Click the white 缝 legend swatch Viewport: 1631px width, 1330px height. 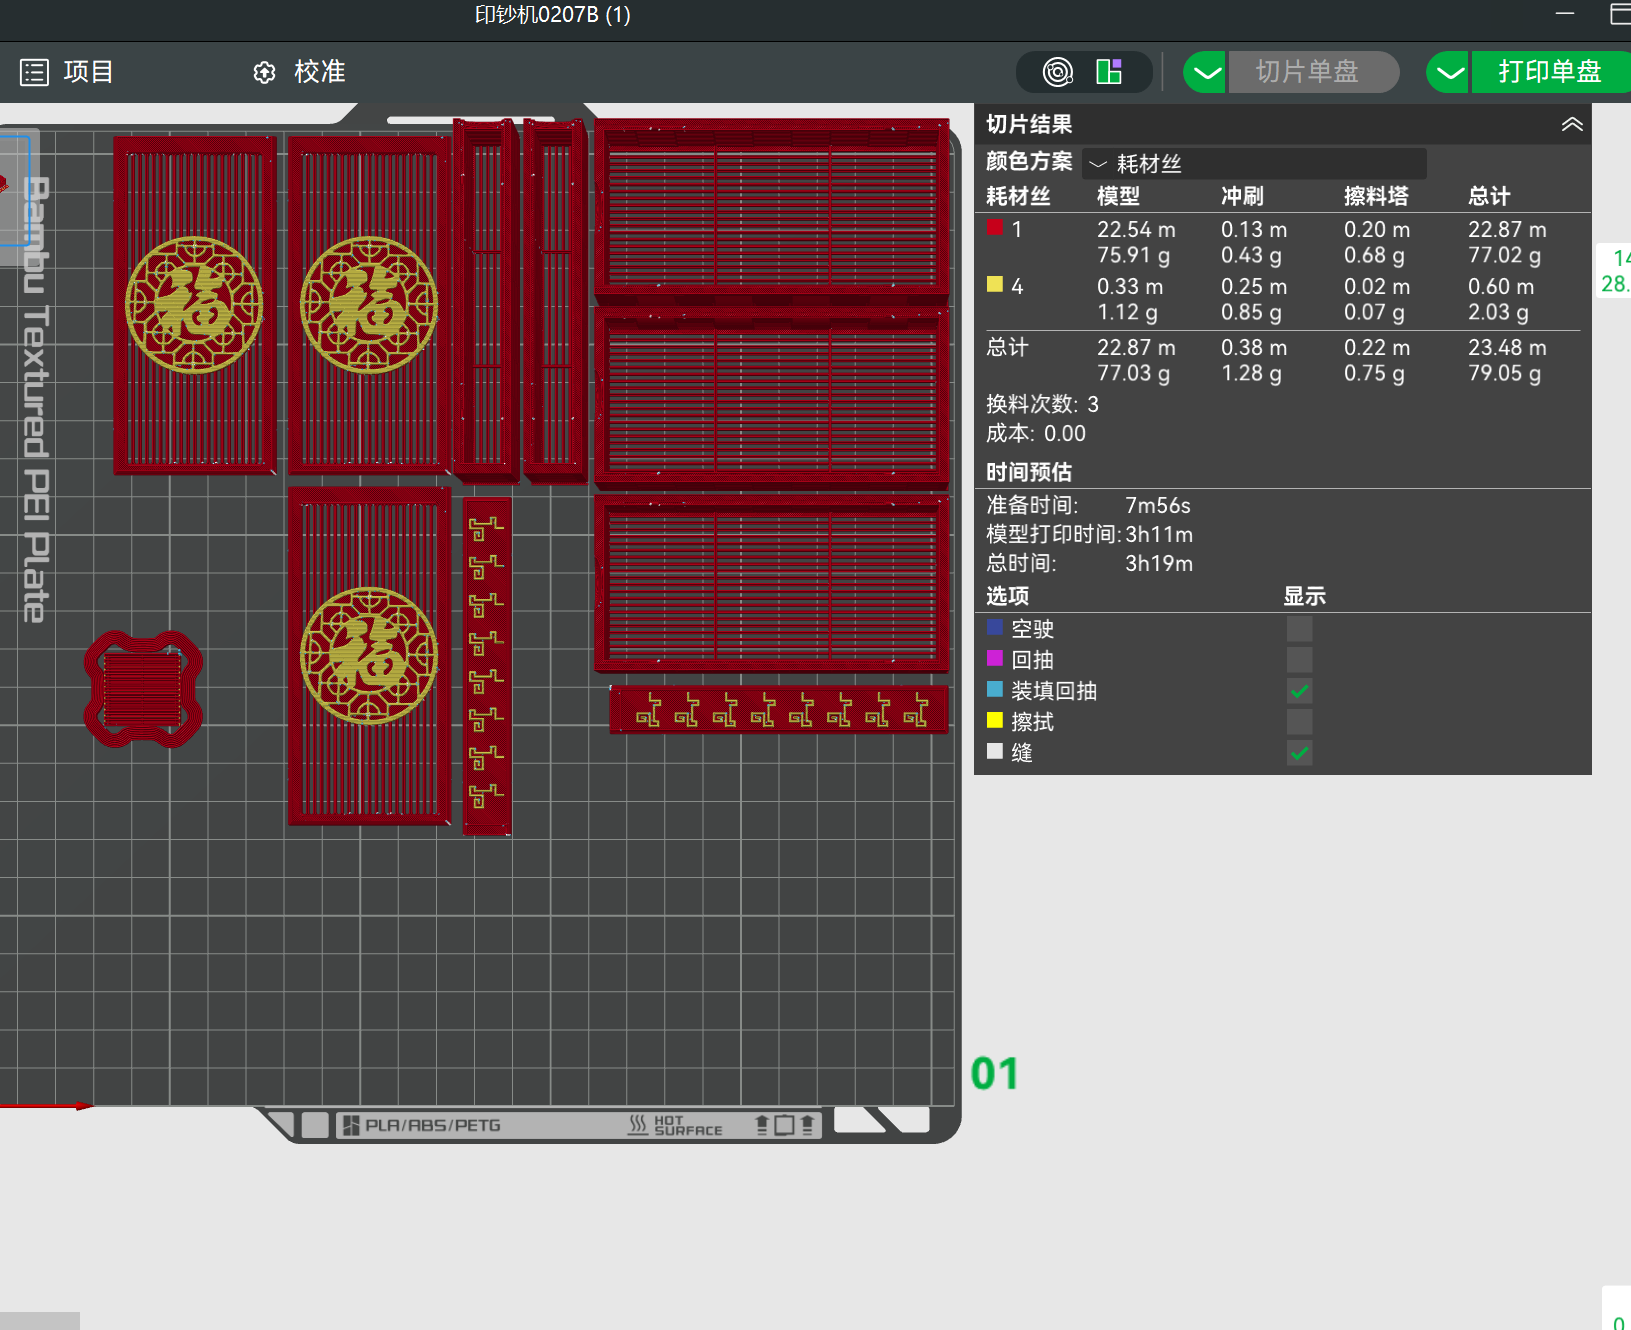tap(995, 751)
